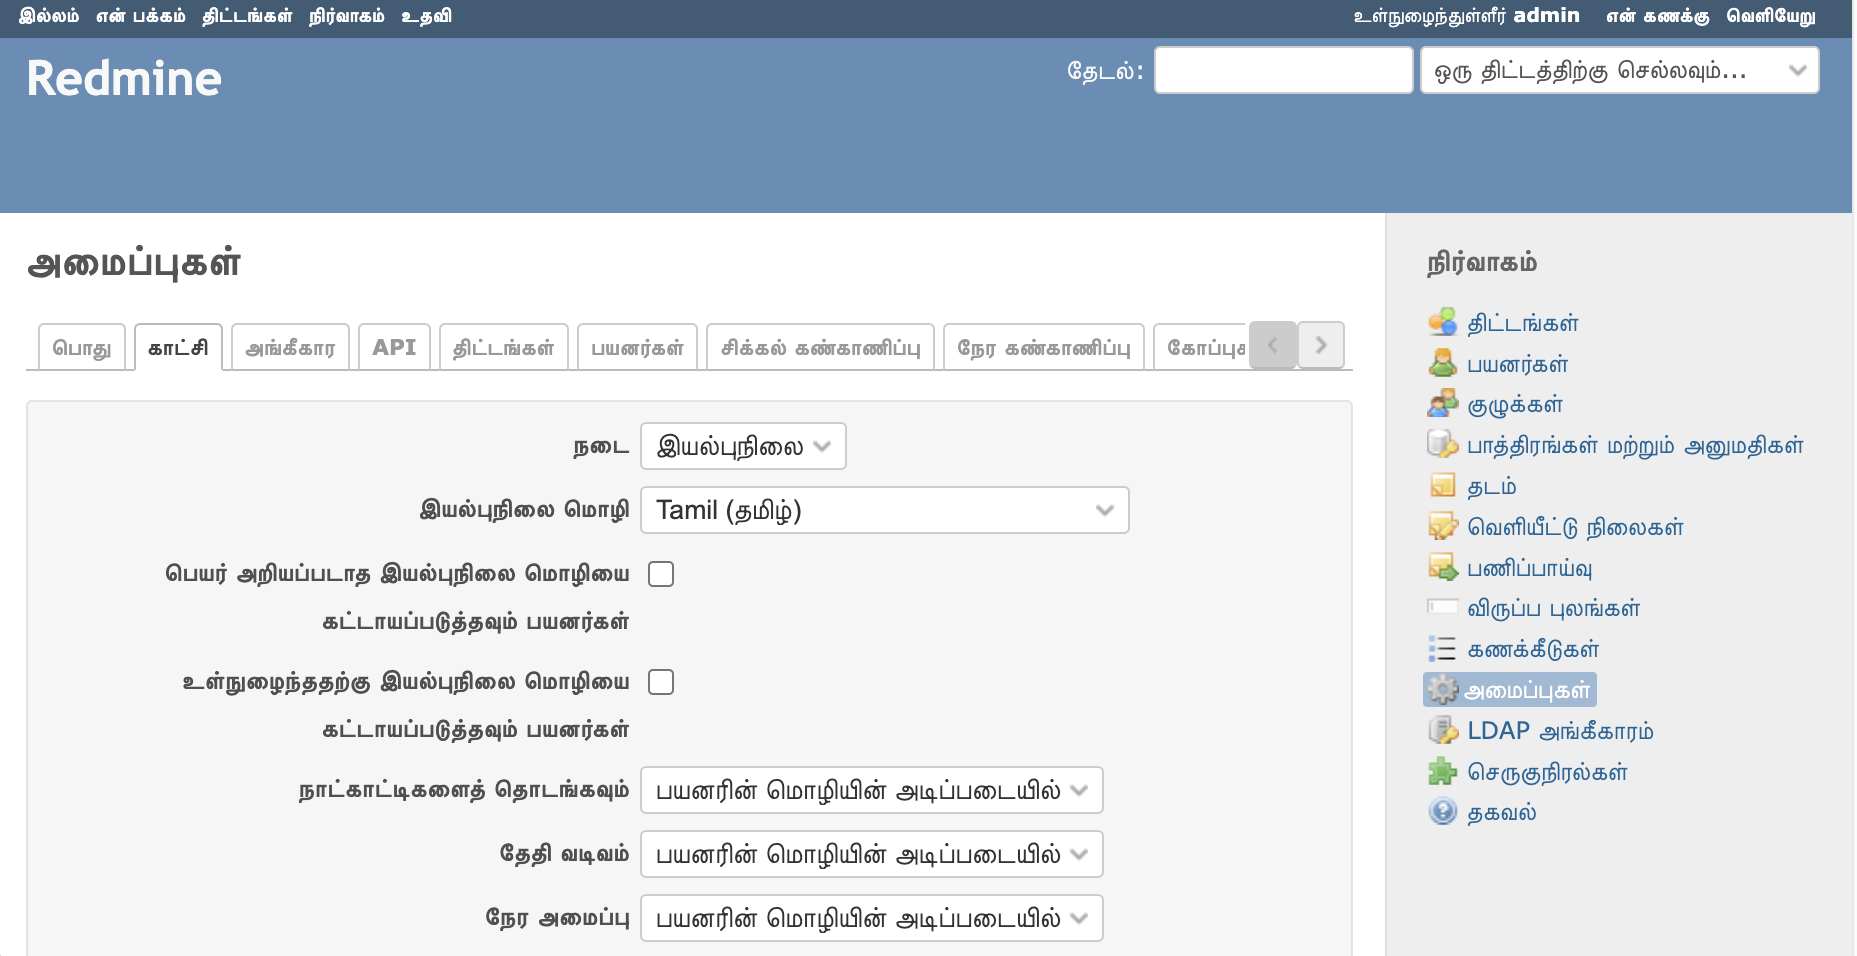Open குழுக்கள் (Groups) via its icon

pos(1443,404)
